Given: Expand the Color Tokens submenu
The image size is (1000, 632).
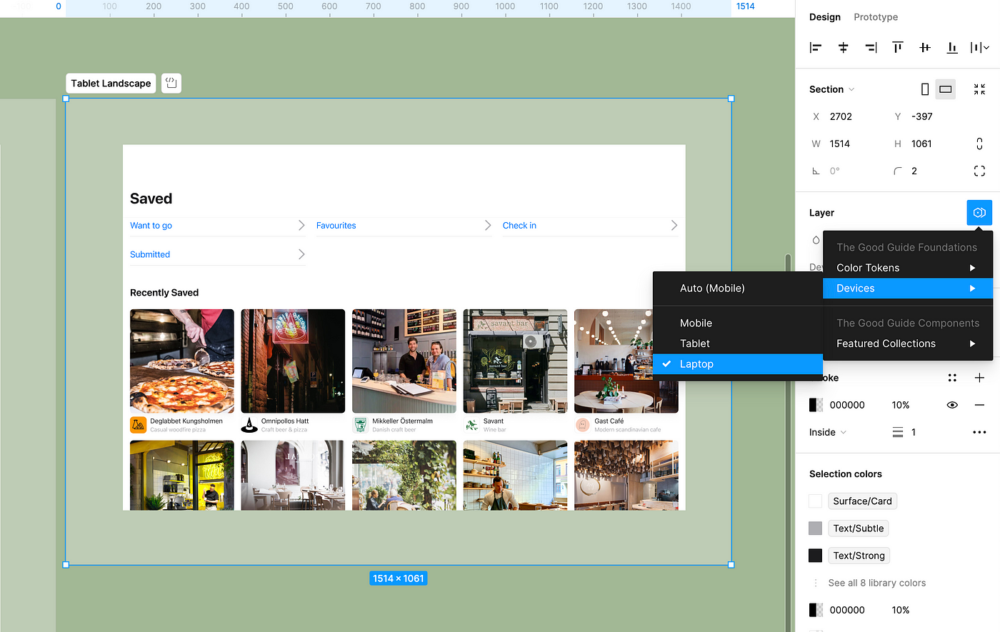Looking at the screenshot, I should (x=906, y=268).
